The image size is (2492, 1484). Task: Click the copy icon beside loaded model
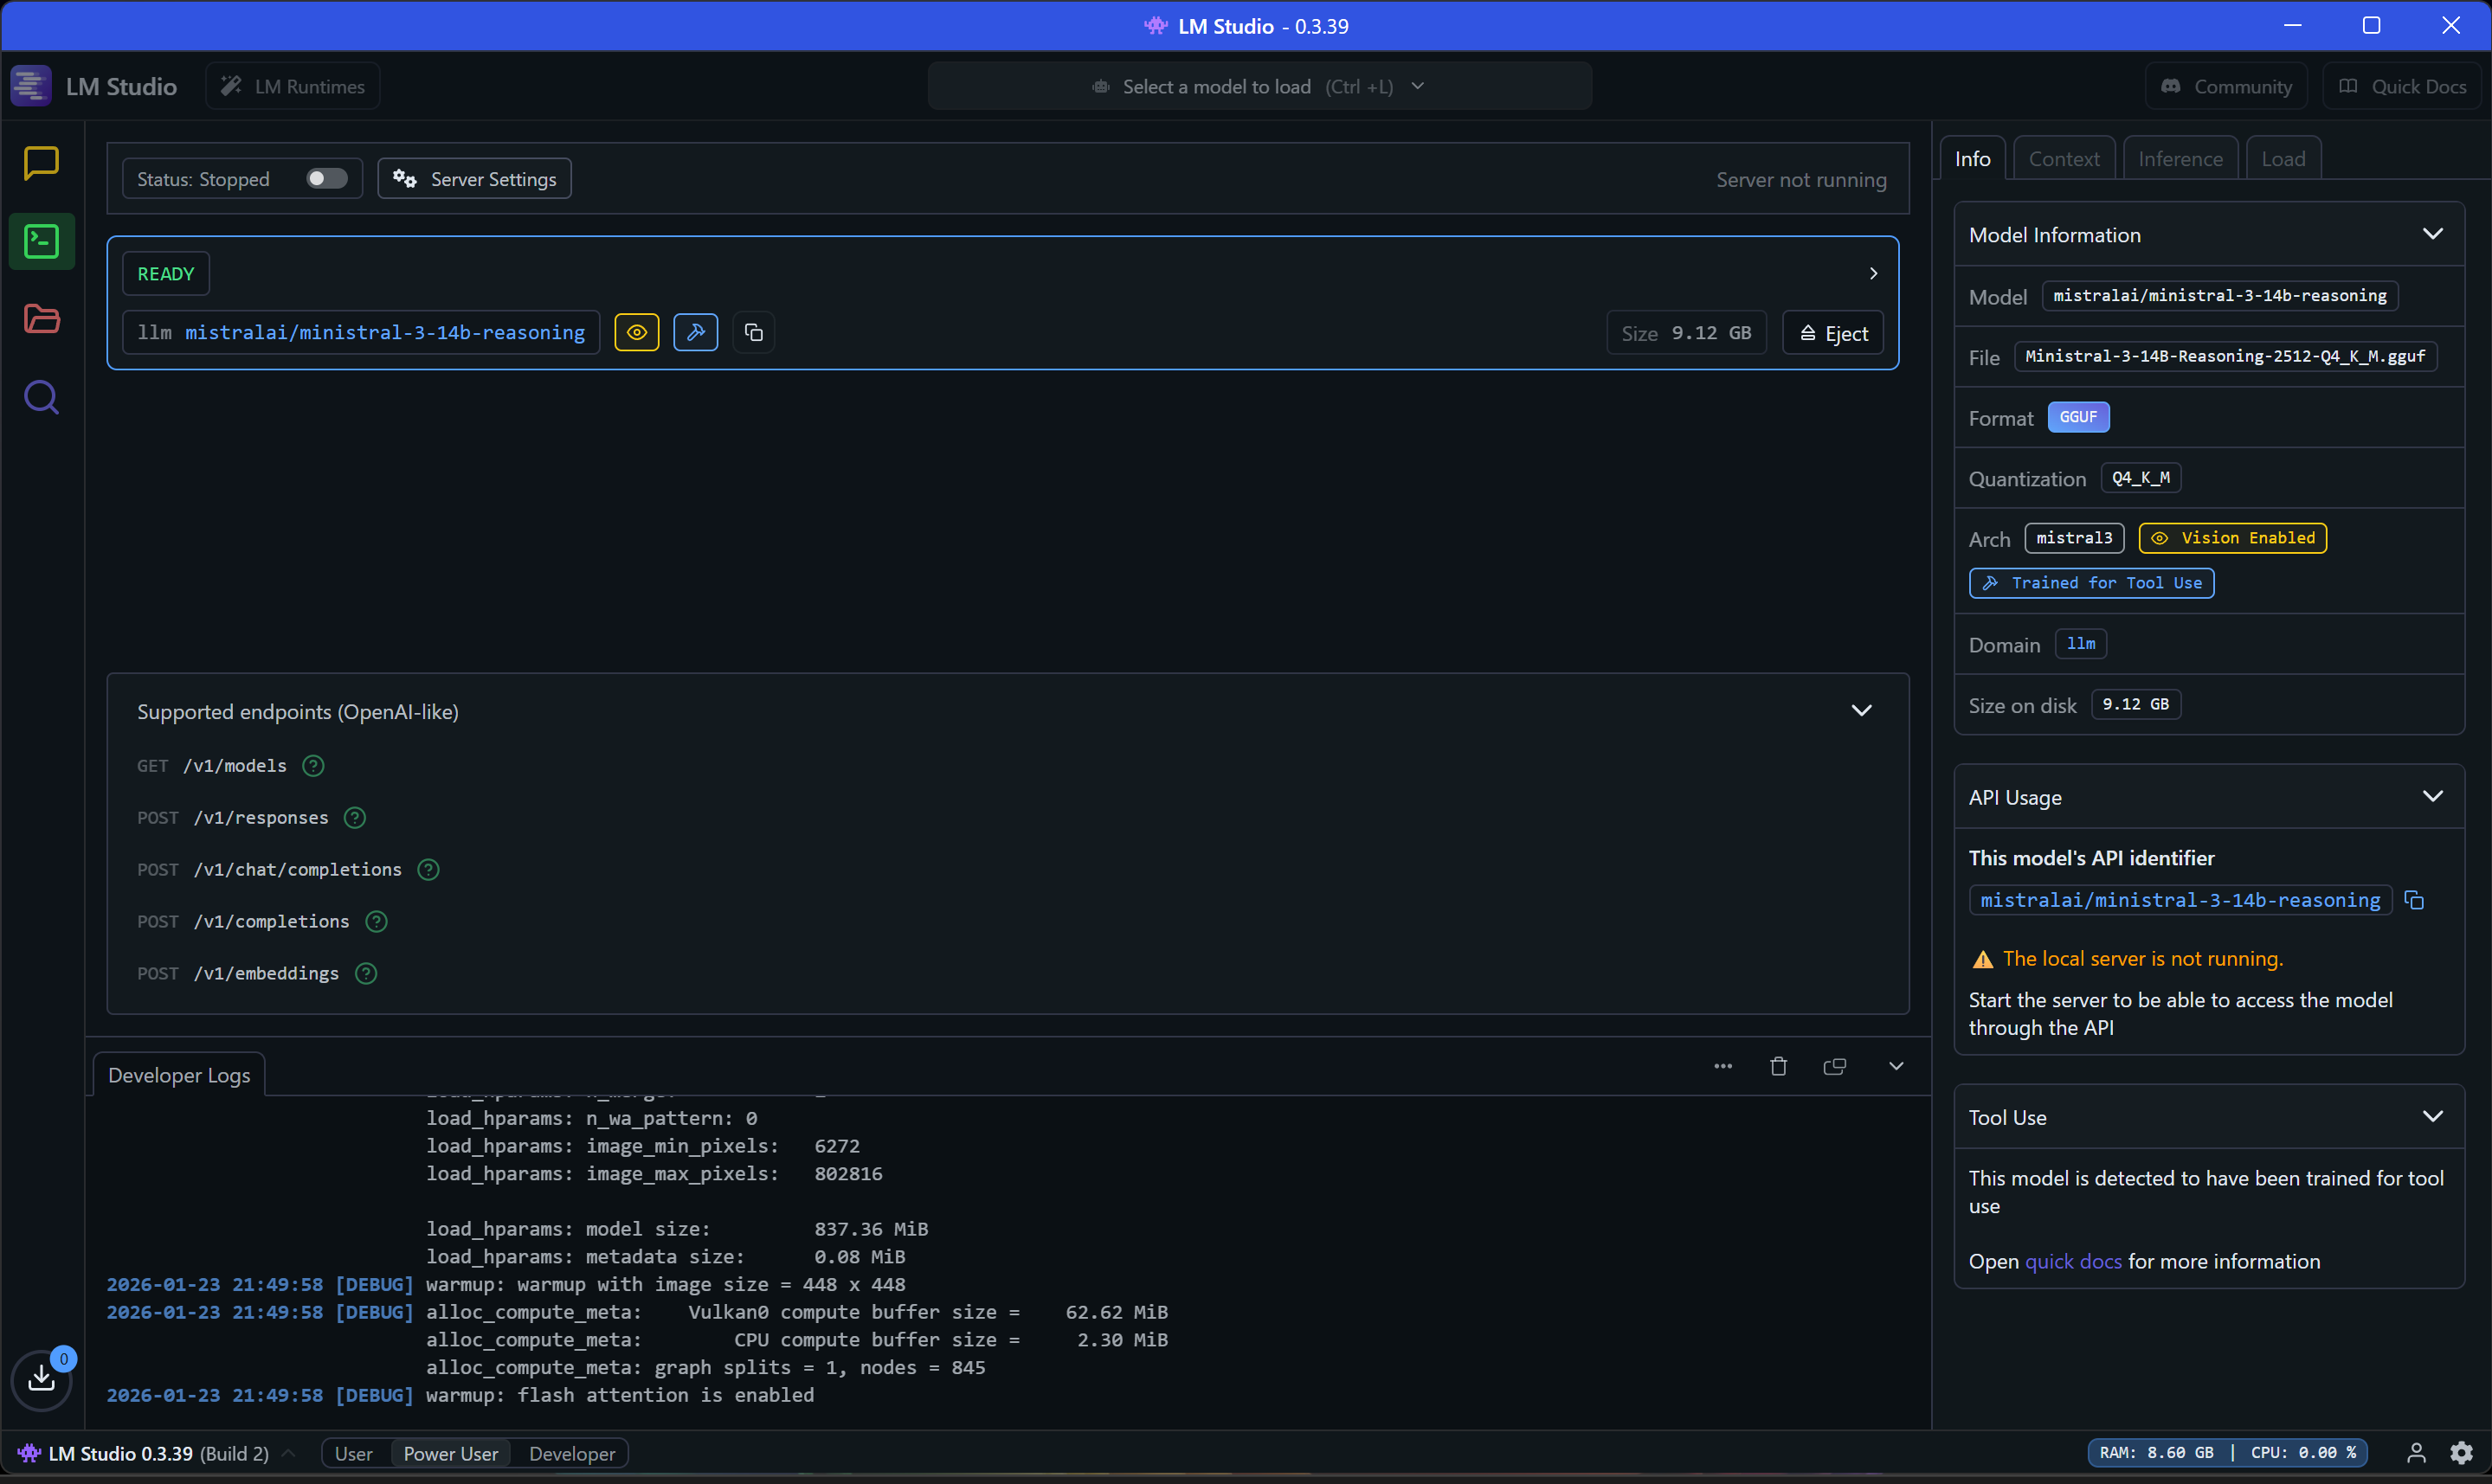pyautogui.click(x=754, y=333)
